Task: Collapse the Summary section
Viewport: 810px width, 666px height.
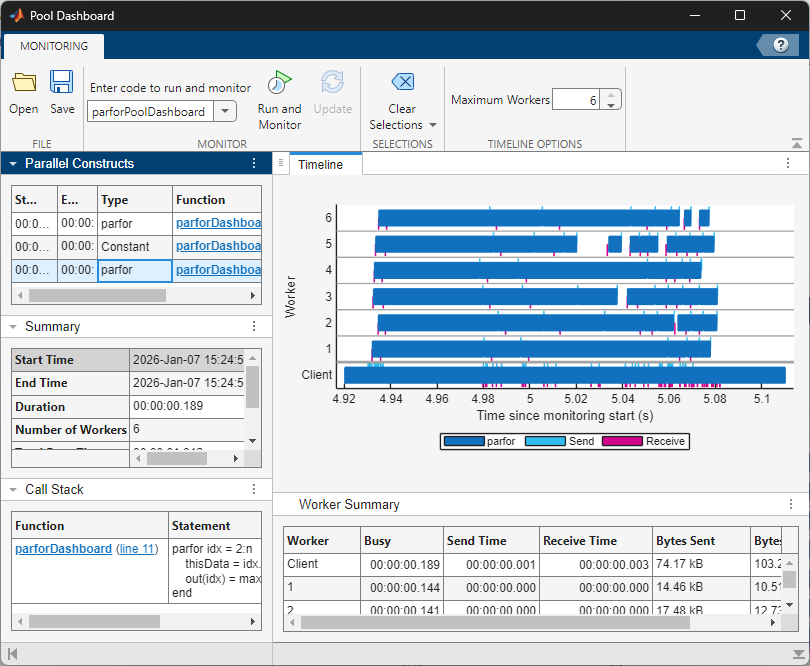Action: pos(13,327)
